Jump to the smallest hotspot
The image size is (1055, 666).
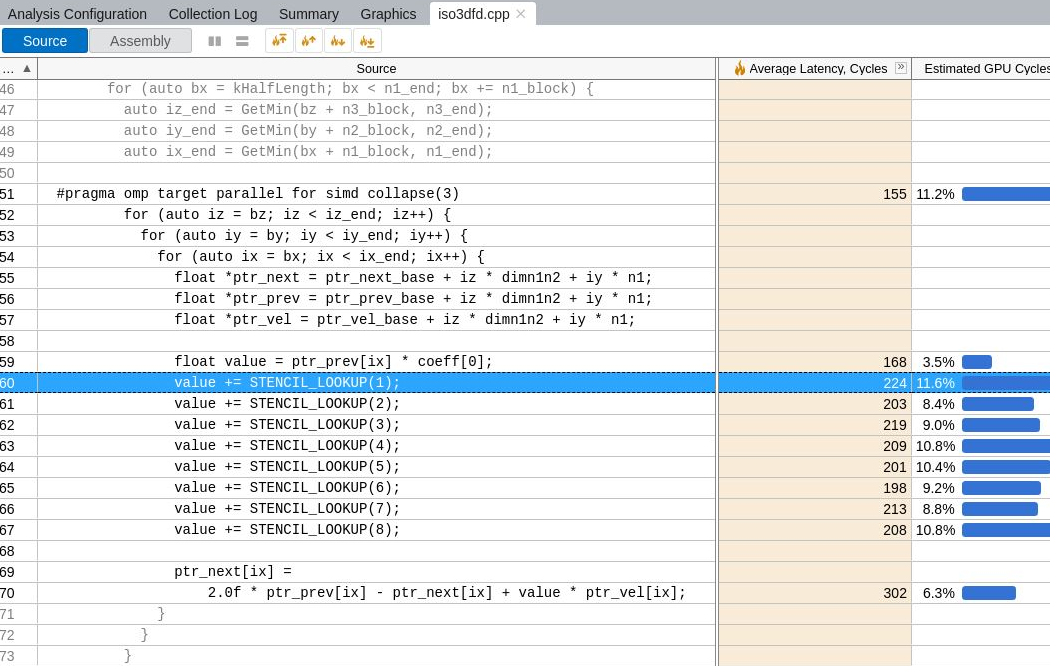point(367,41)
